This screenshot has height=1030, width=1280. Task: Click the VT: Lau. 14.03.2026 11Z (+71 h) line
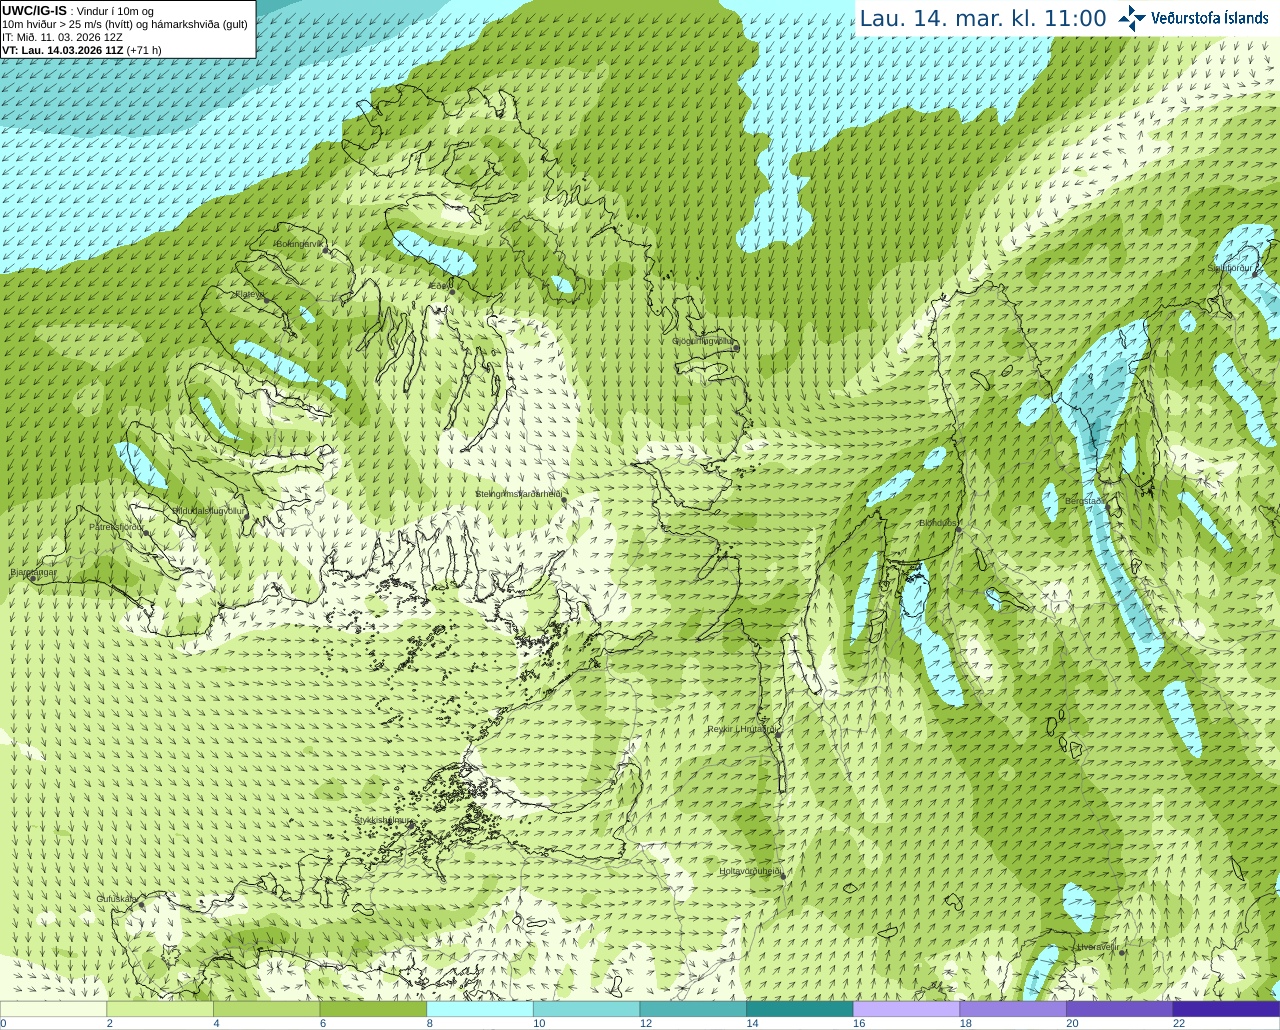[82, 50]
